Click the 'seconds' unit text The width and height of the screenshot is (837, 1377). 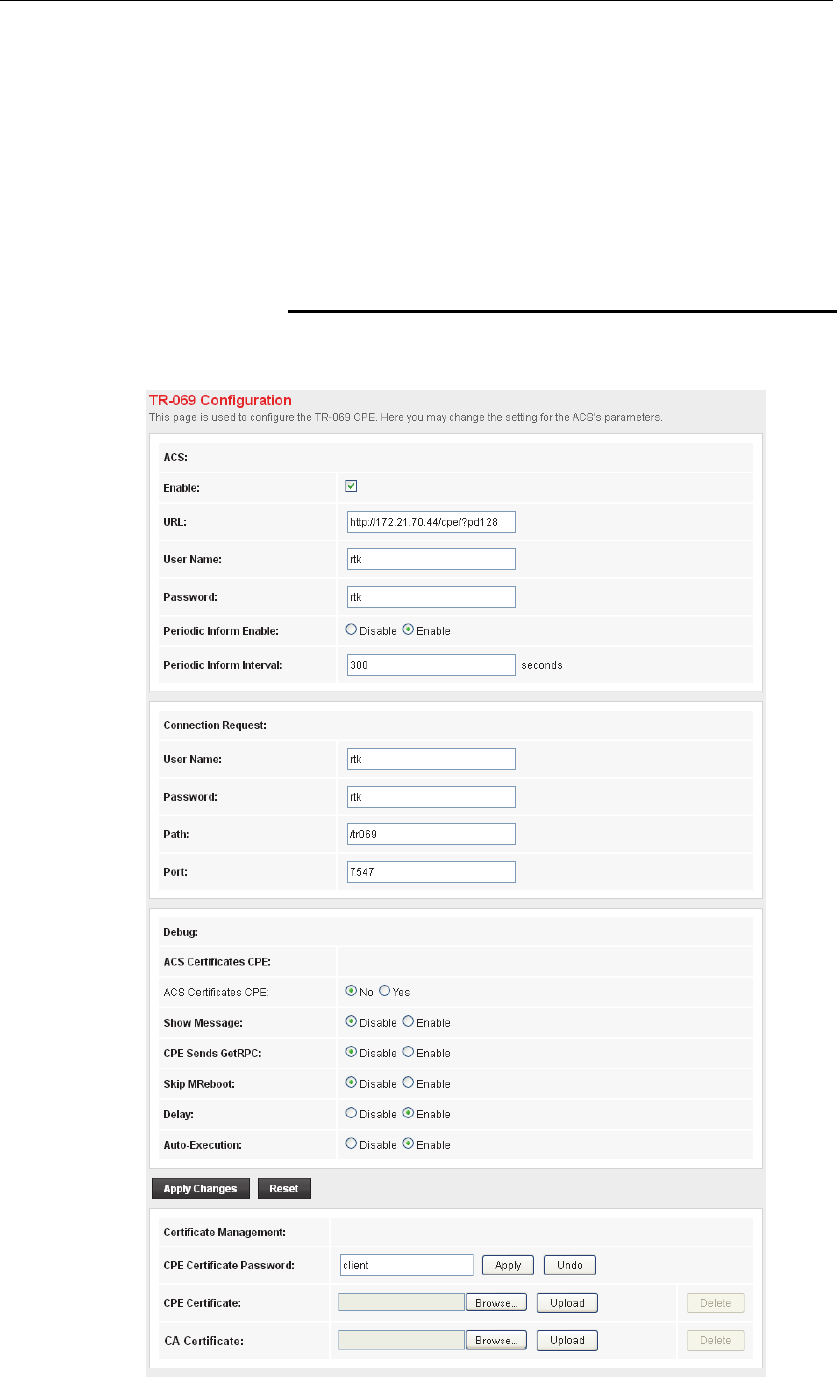(x=542, y=665)
